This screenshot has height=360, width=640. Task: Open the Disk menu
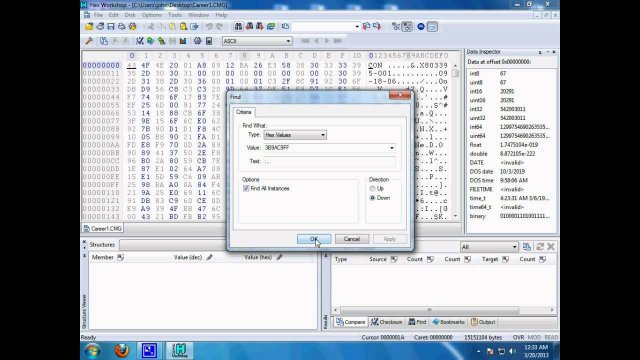[x=130, y=15]
